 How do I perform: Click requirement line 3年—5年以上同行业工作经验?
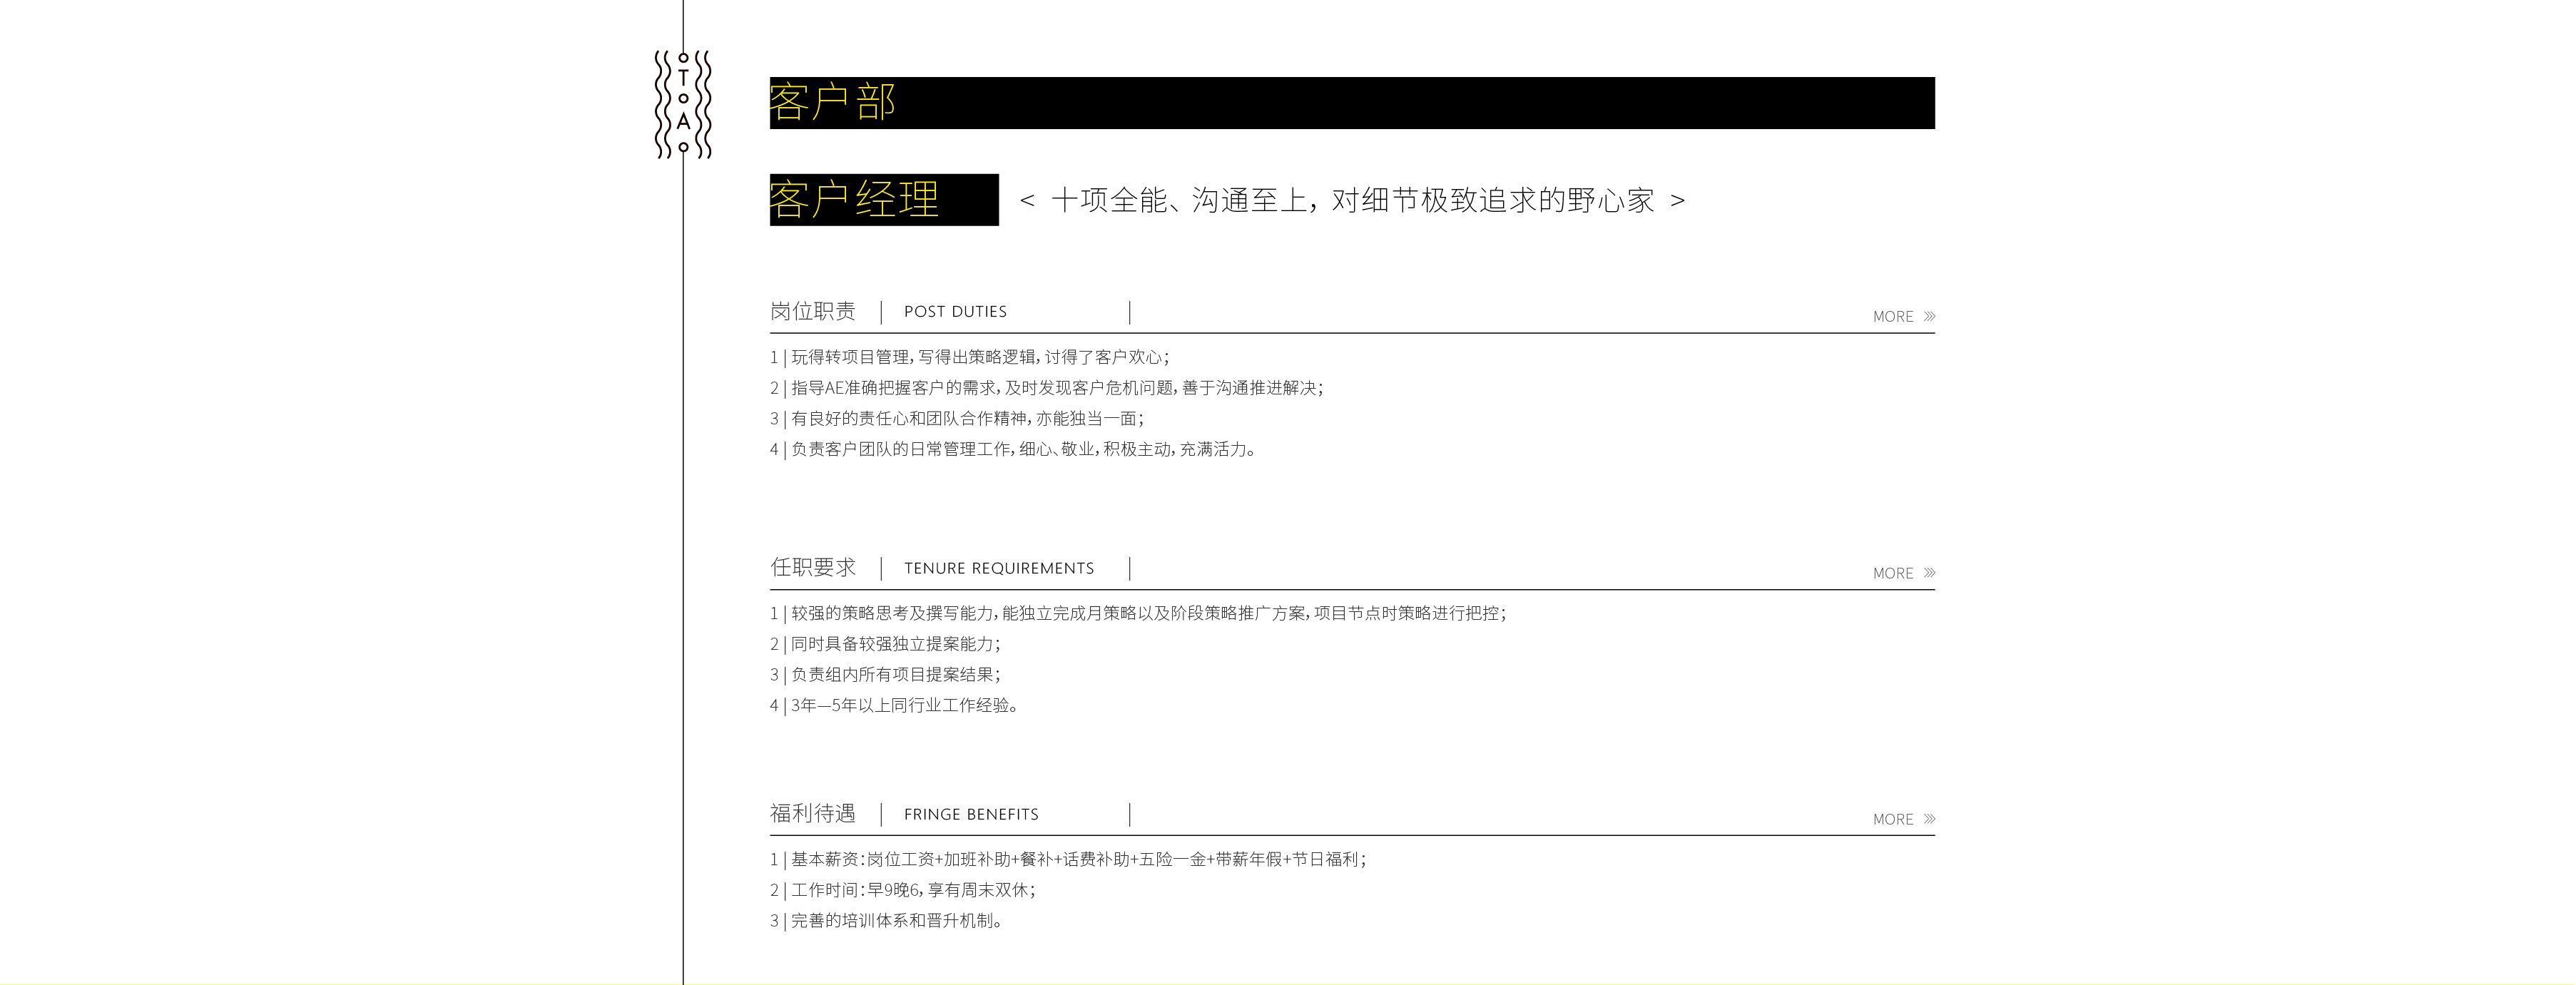tap(894, 706)
